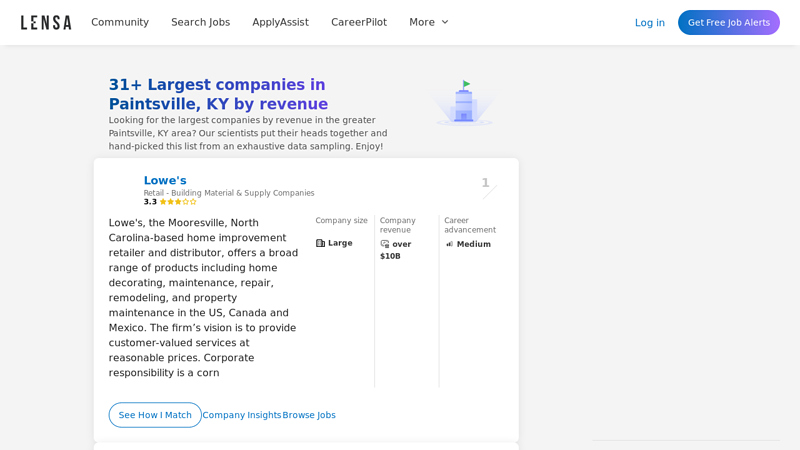Viewport: 800px width, 450px height.
Task: Click the 3.3 star rating for Lowe's
Action: tap(170, 202)
